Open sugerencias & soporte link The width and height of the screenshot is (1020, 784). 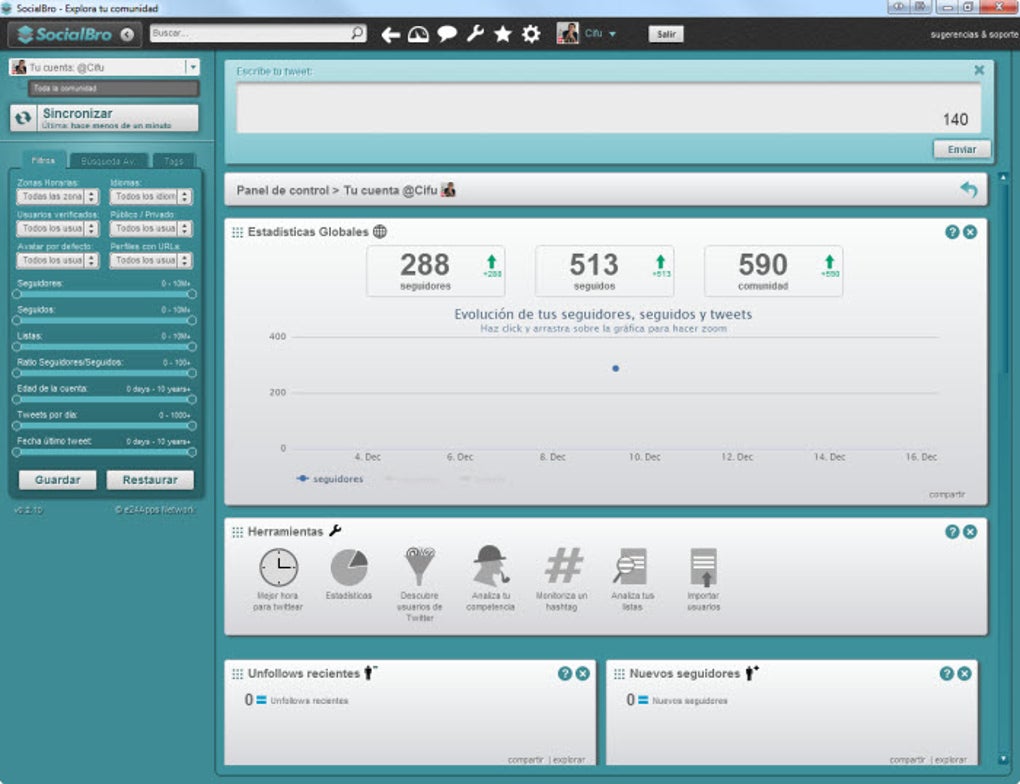coord(974,34)
